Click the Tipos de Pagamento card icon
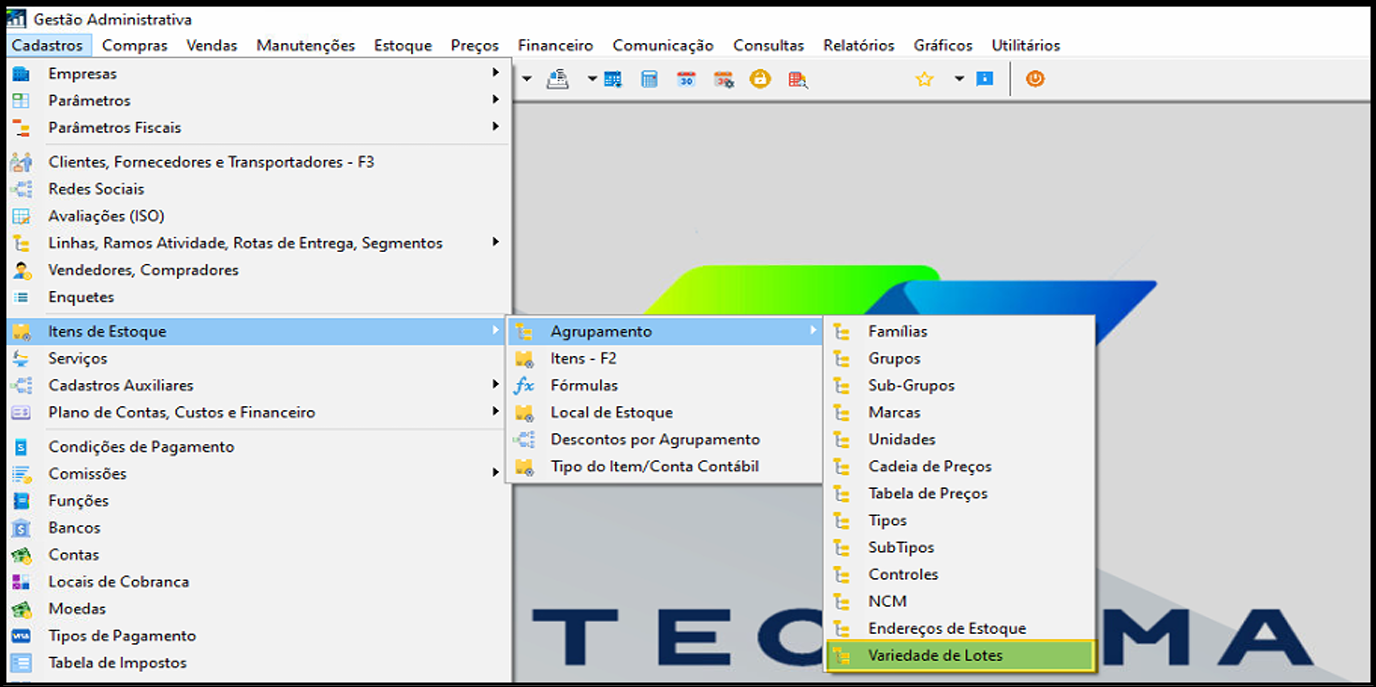 click(21, 636)
